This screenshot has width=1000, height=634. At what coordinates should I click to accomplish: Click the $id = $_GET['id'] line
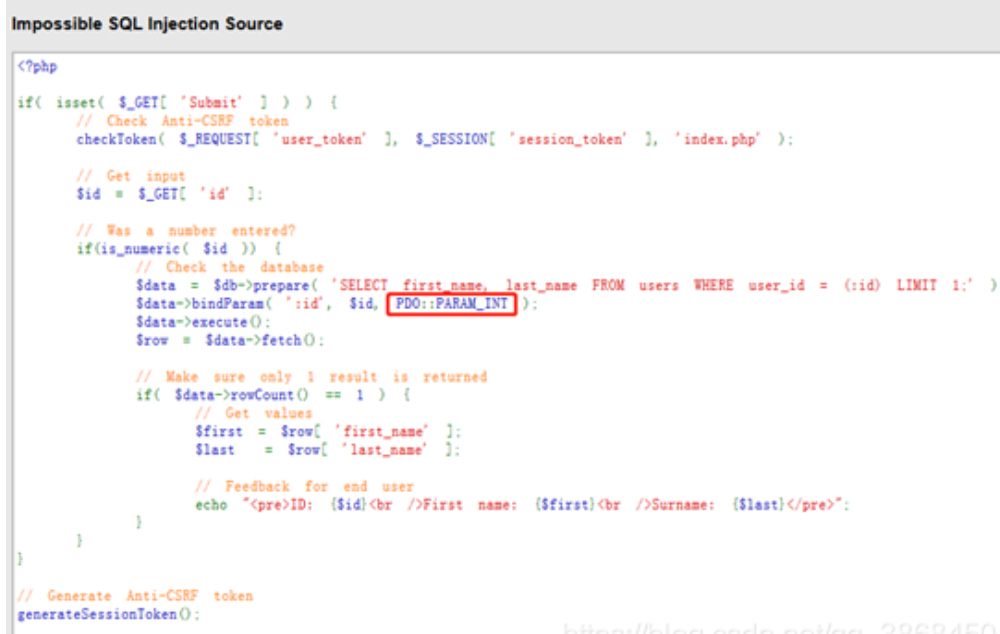[169, 194]
